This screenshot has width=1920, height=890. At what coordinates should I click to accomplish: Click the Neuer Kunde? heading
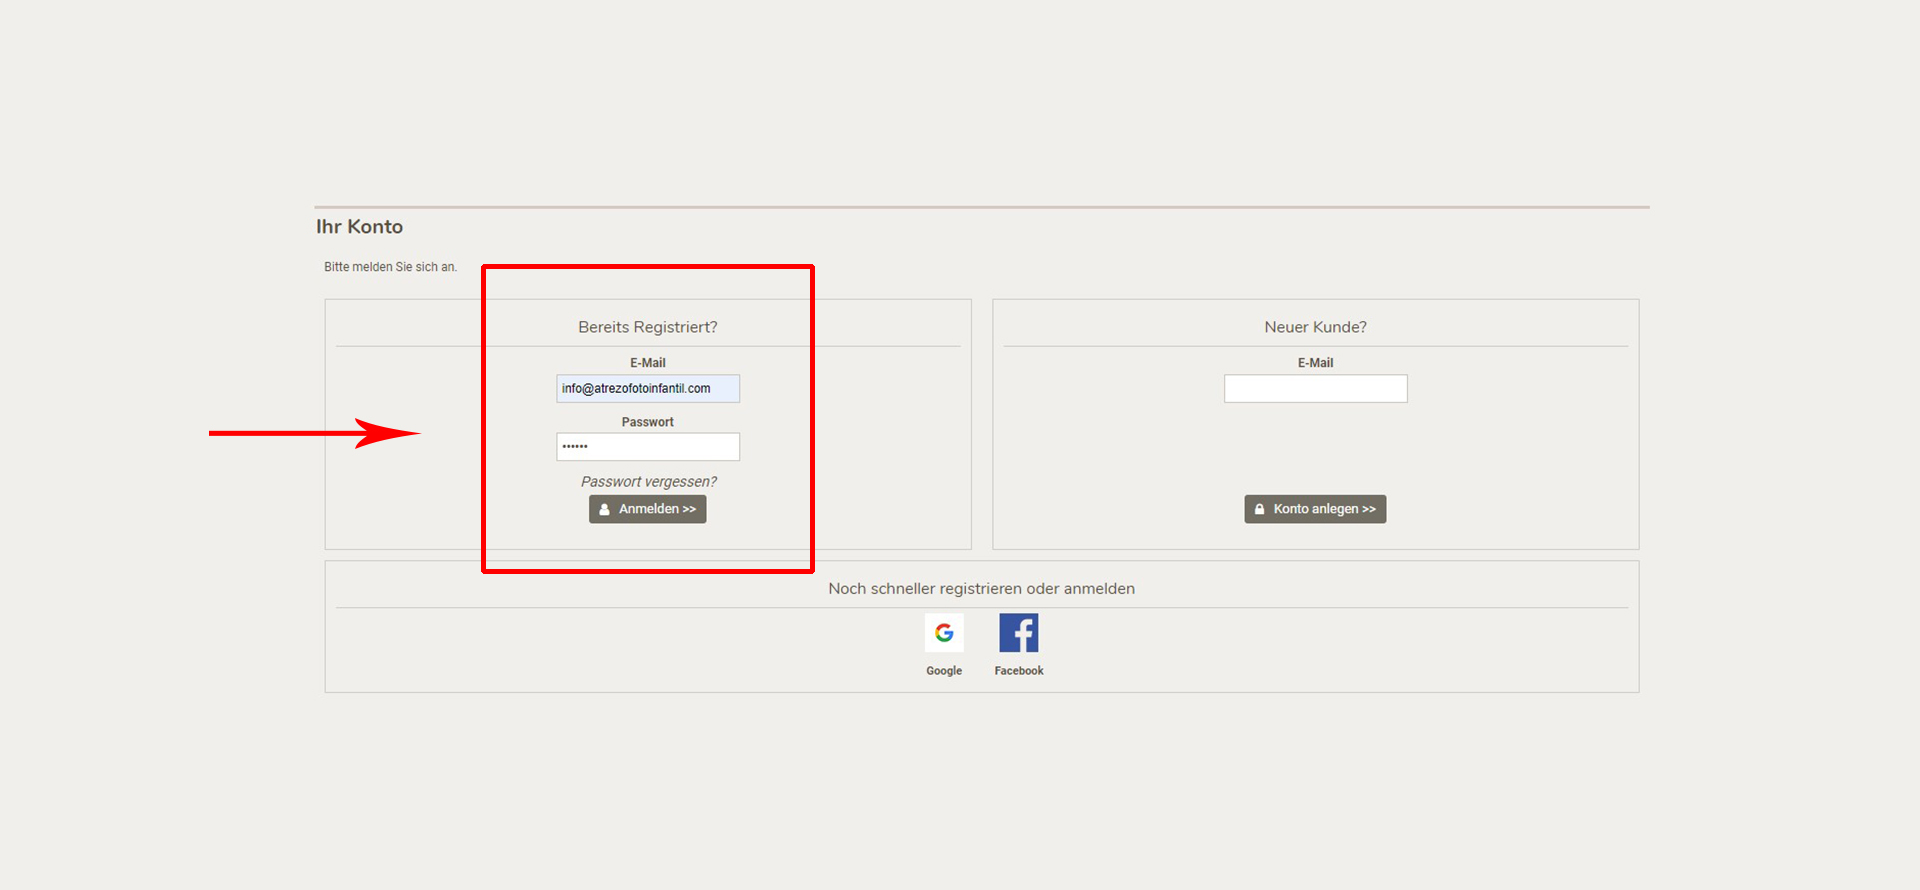pos(1315,327)
